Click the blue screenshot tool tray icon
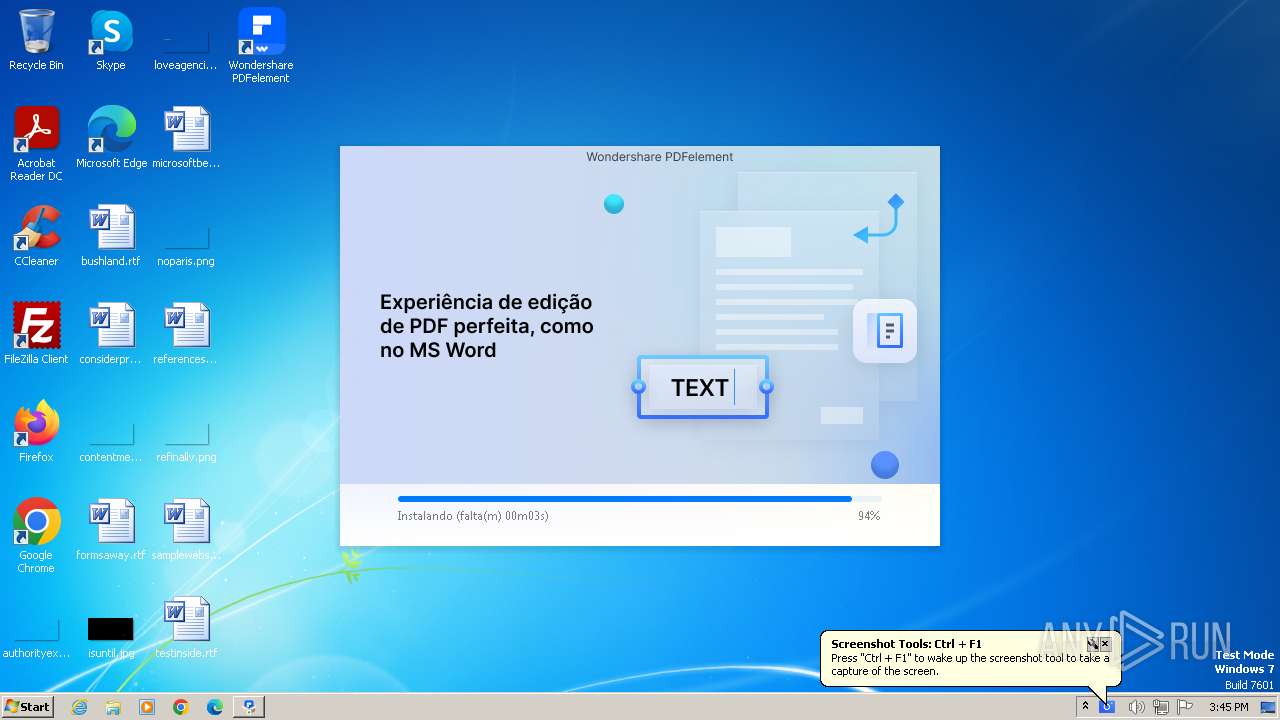The image size is (1280, 720). (x=1107, y=707)
